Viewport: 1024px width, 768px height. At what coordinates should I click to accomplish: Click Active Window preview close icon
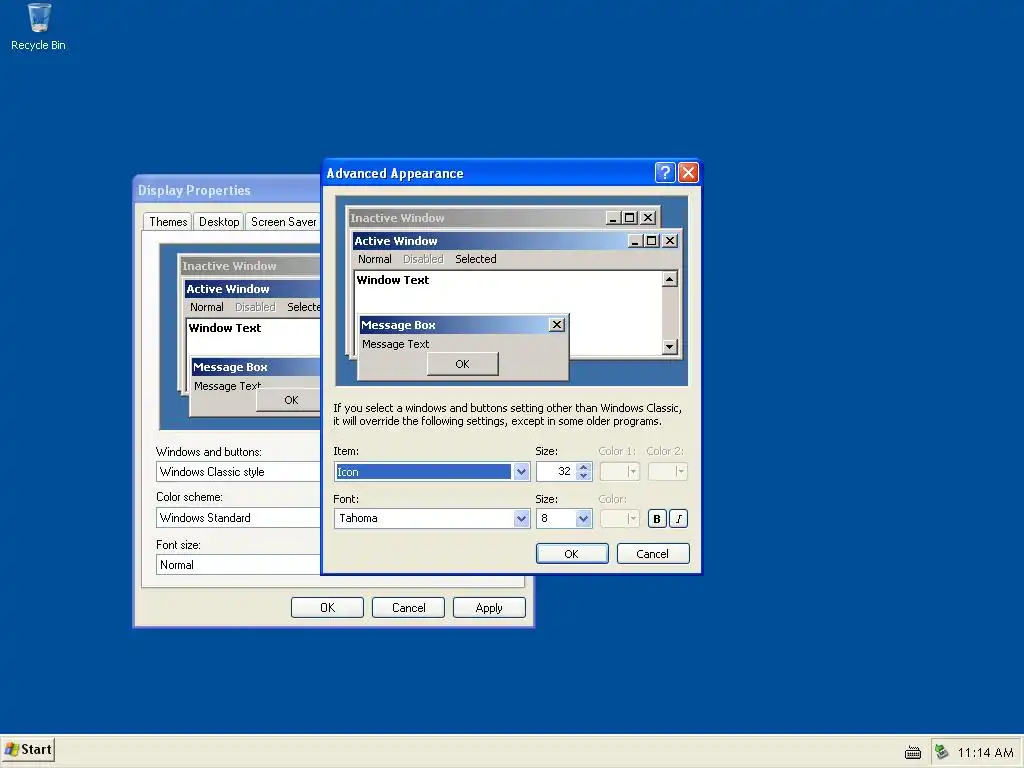pyautogui.click(x=669, y=241)
